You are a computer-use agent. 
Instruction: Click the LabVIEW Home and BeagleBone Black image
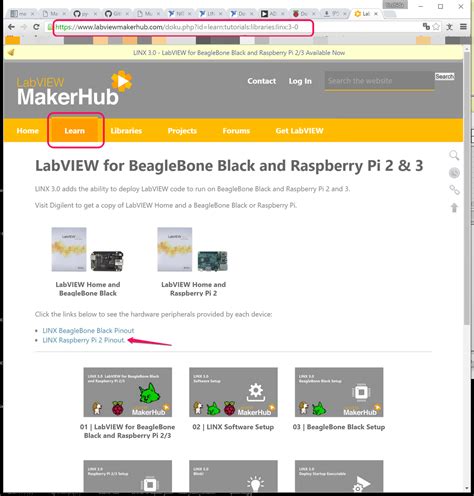[x=87, y=249]
